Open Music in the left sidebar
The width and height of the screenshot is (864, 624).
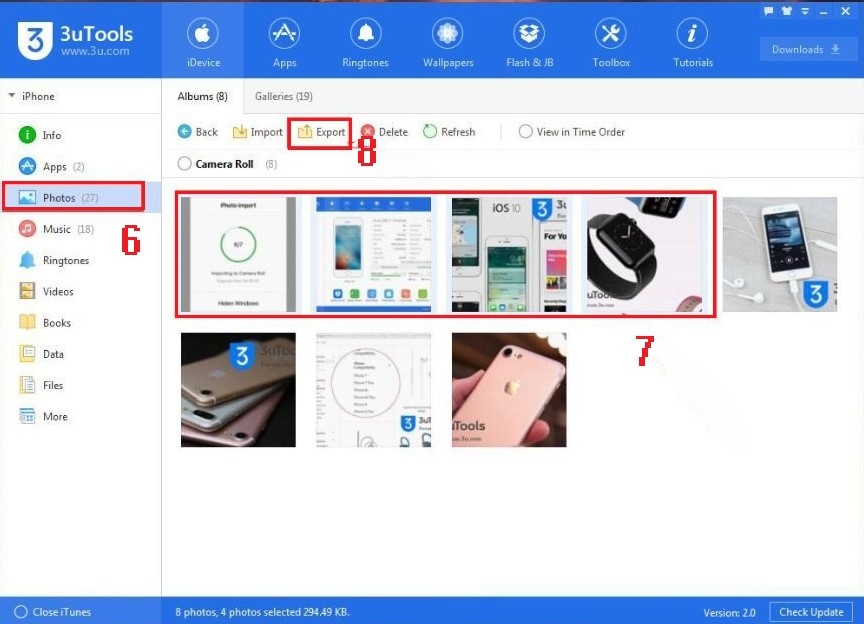point(57,229)
